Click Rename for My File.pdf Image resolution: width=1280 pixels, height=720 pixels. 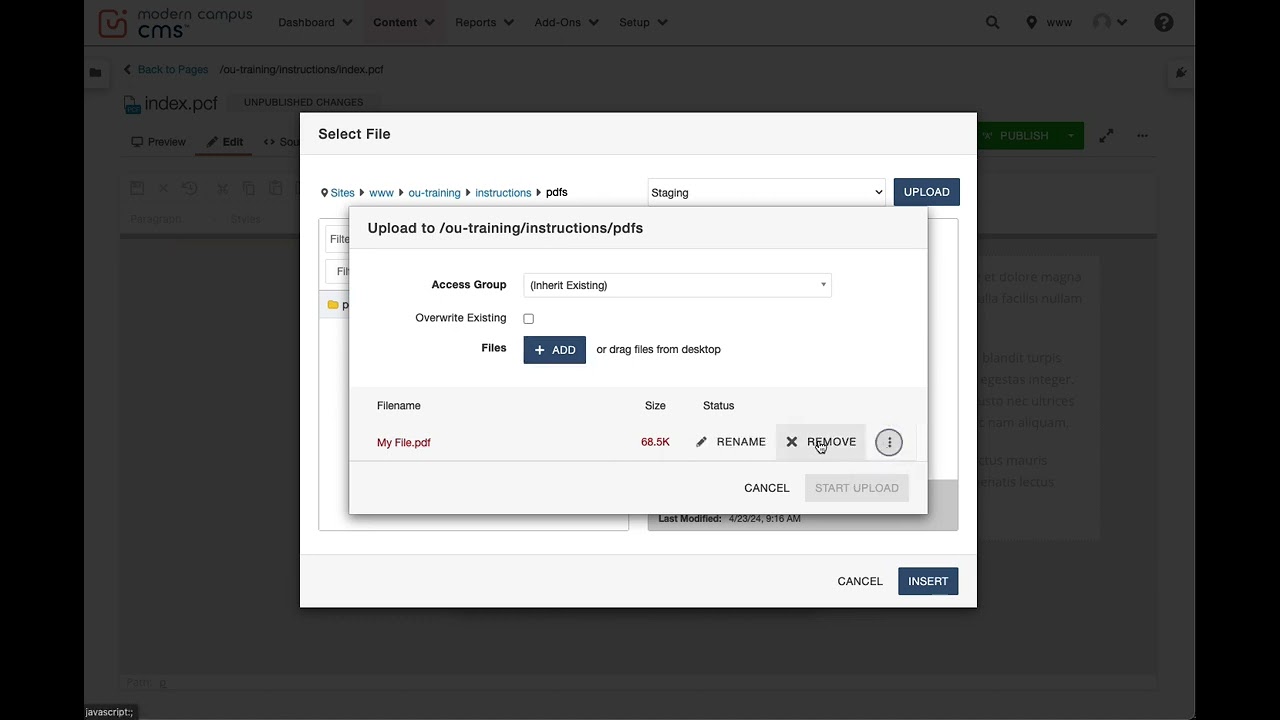(731, 442)
